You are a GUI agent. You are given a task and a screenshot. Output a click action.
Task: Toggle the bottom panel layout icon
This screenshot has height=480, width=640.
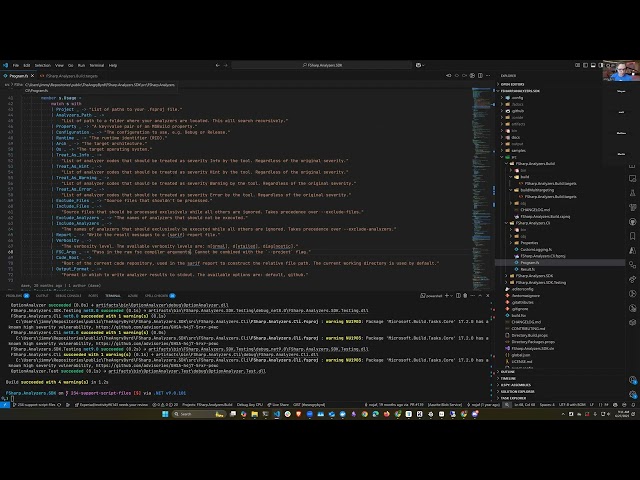click(593, 65)
